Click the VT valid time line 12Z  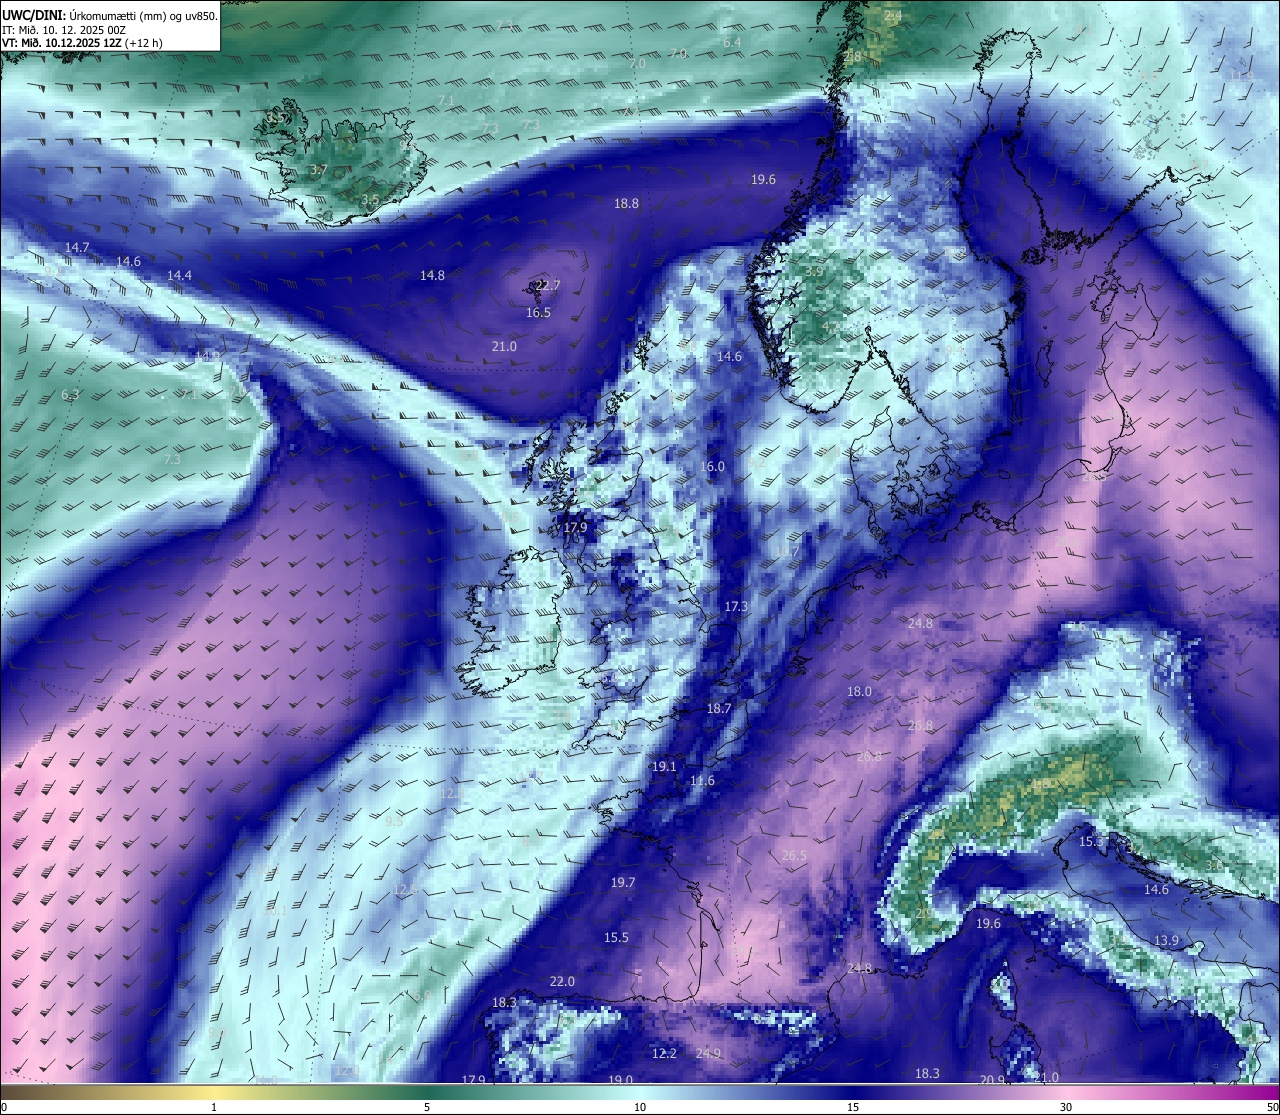pyautogui.click(x=82, y=43)
